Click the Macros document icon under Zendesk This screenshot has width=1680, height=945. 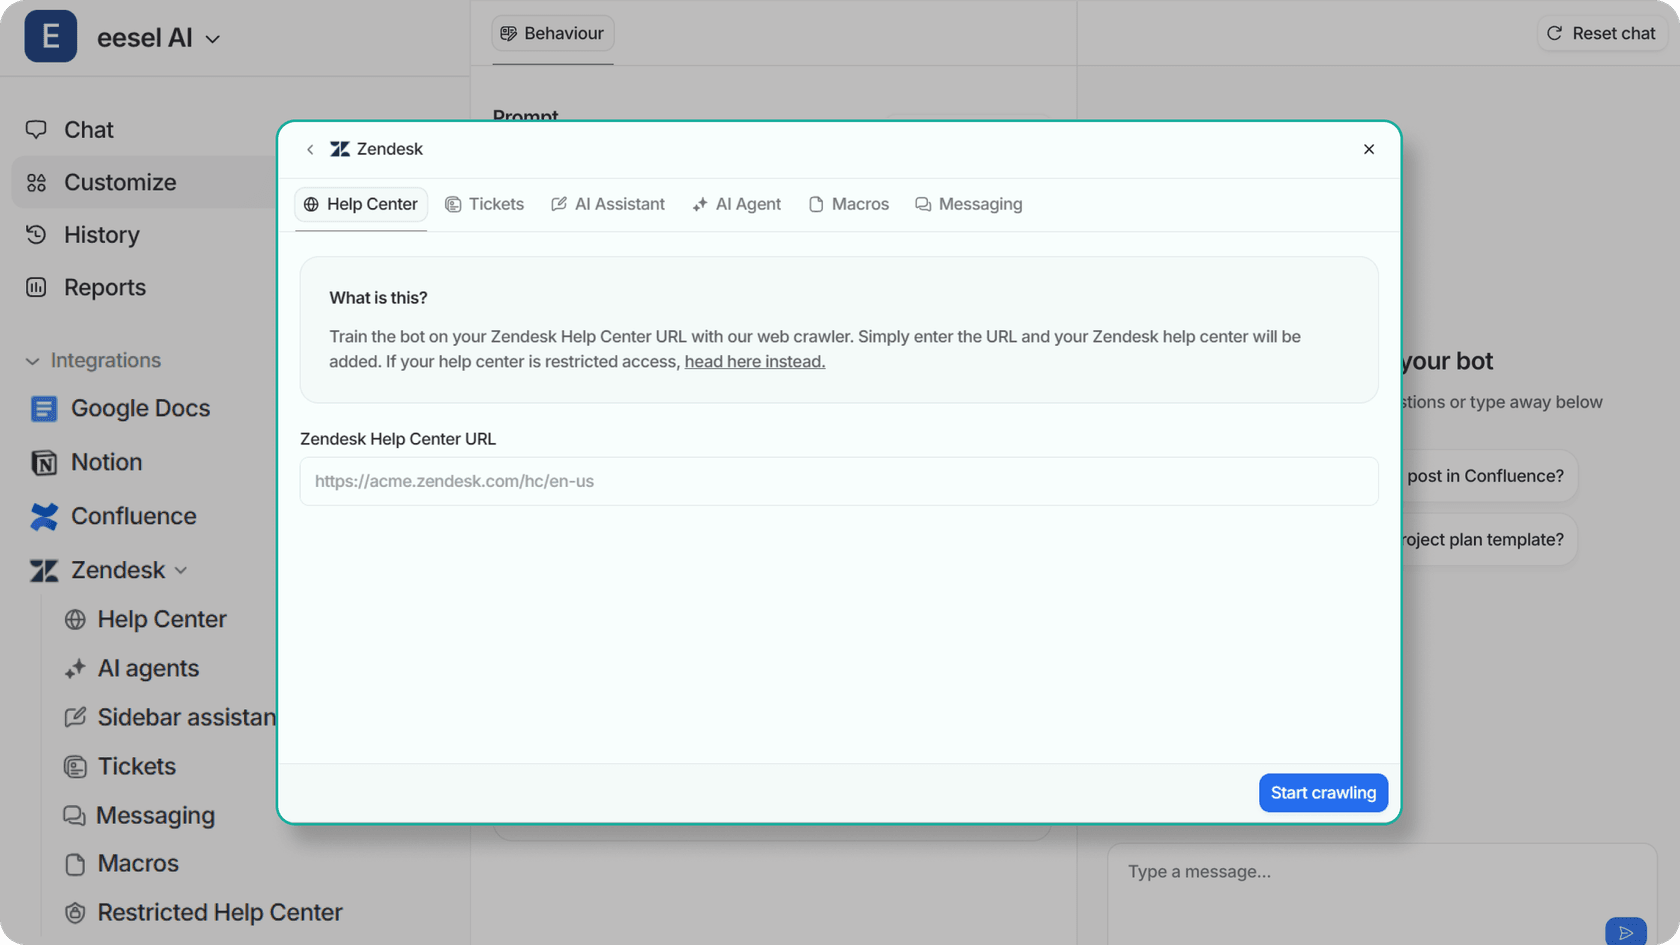pos(75,863)
